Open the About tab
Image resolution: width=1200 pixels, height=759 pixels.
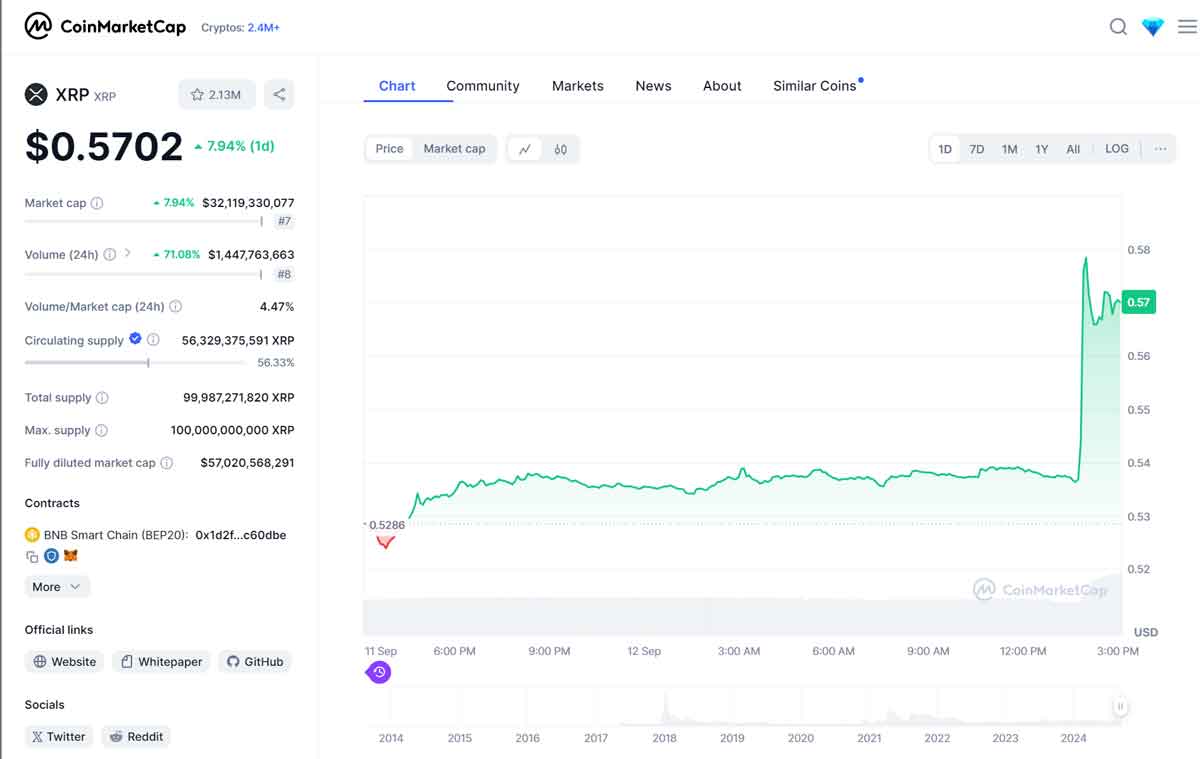coord(722,86)
